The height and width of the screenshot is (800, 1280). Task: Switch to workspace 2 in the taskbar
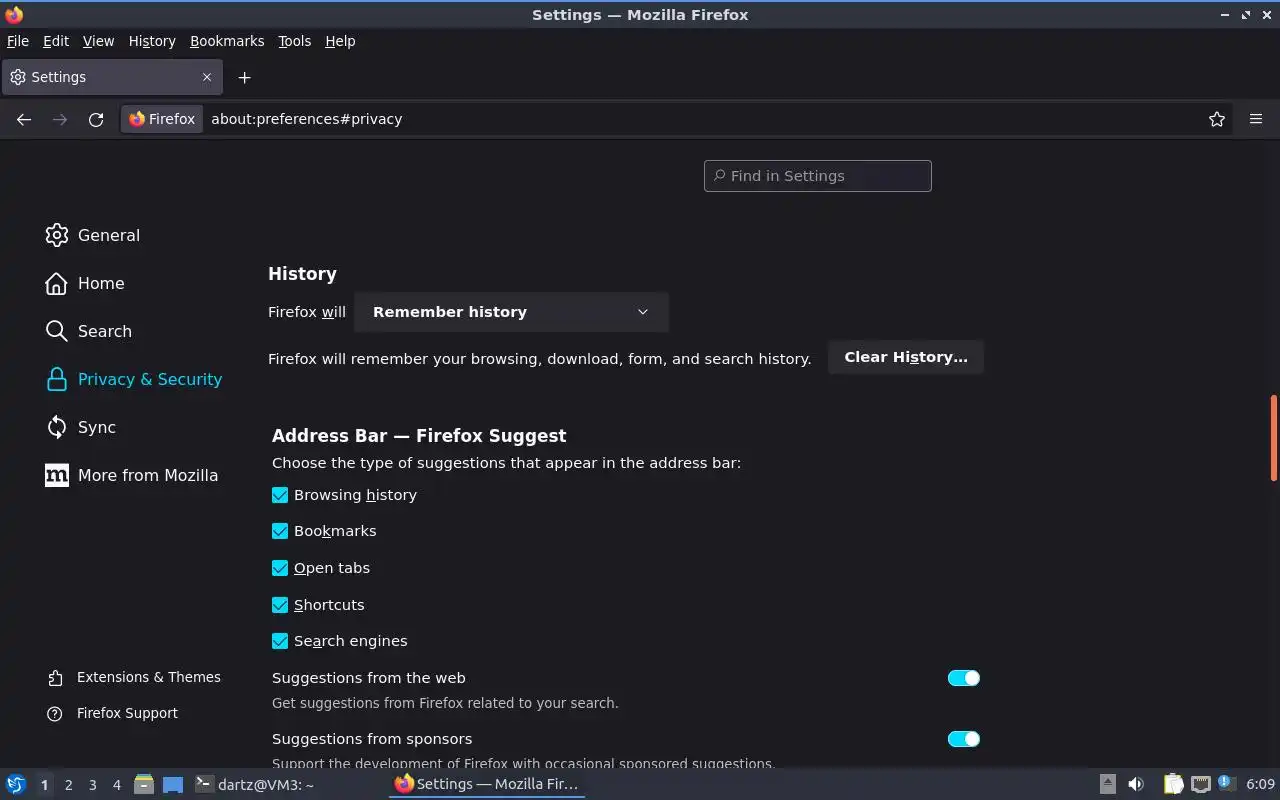(69, 785)
